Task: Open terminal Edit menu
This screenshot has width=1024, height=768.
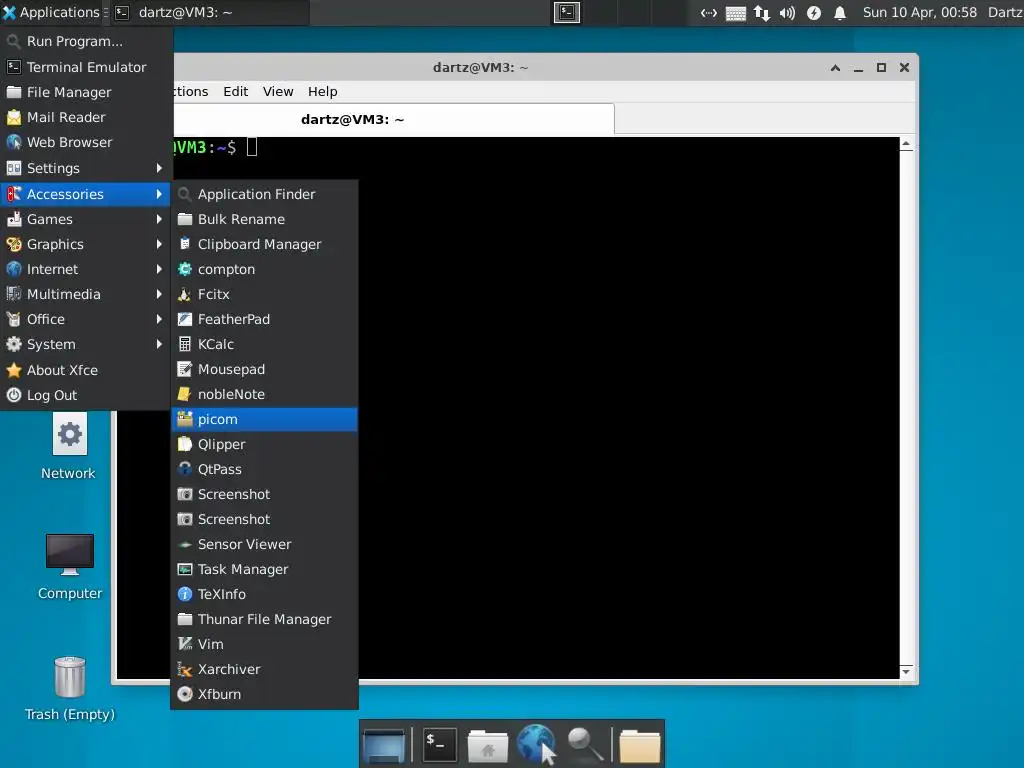Action: click(235, 91)
